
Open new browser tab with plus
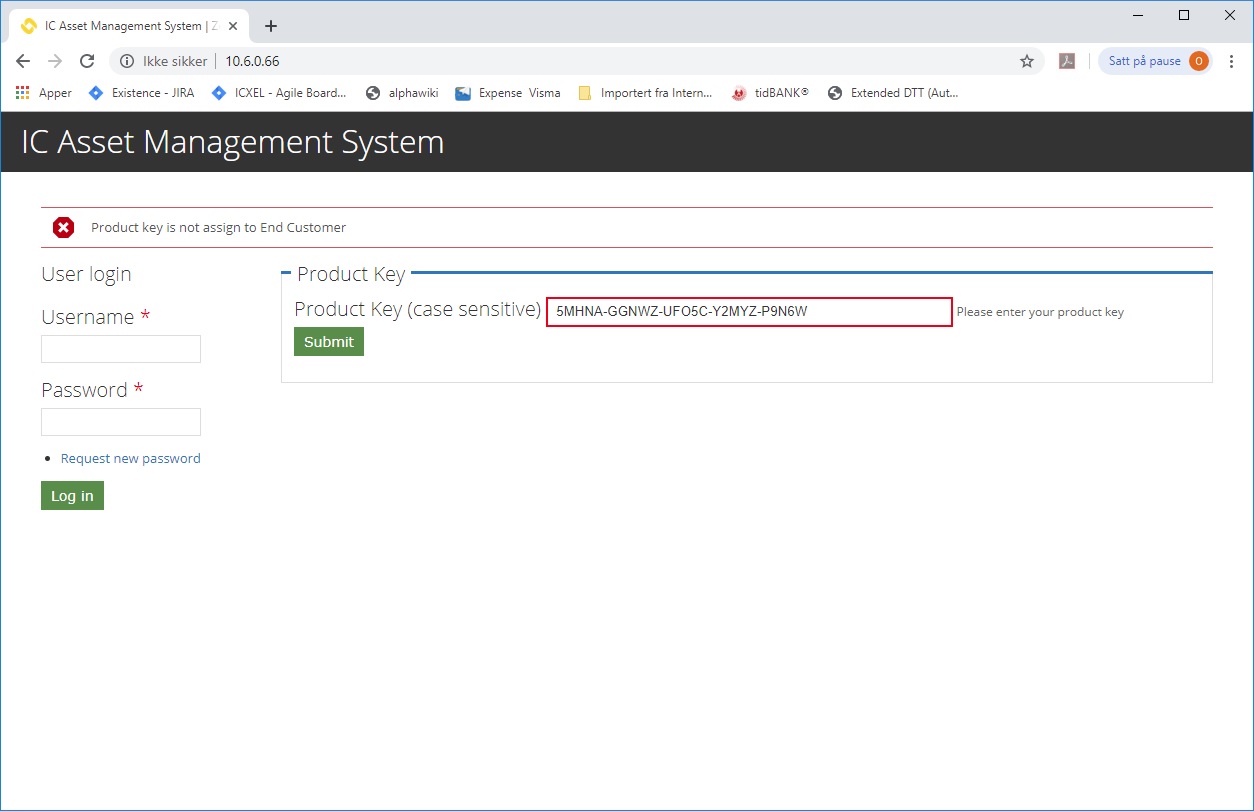270,26
